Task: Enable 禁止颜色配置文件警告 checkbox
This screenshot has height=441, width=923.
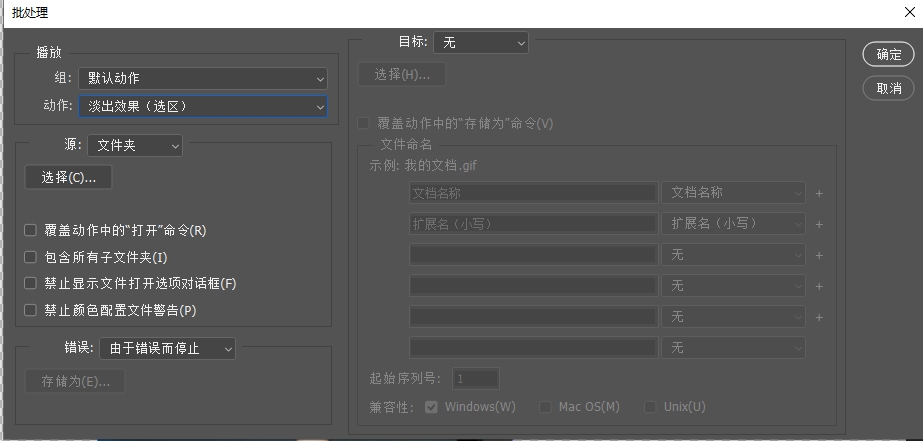Action: pos(30,311)
